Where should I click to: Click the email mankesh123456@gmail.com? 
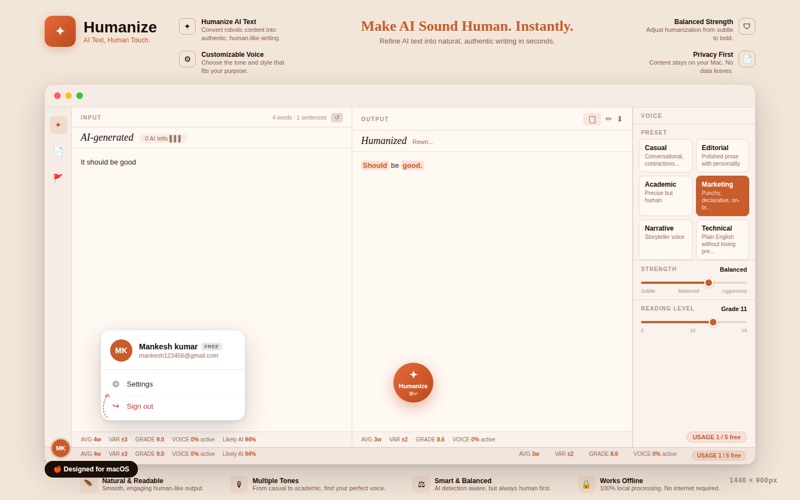(179, 356)
